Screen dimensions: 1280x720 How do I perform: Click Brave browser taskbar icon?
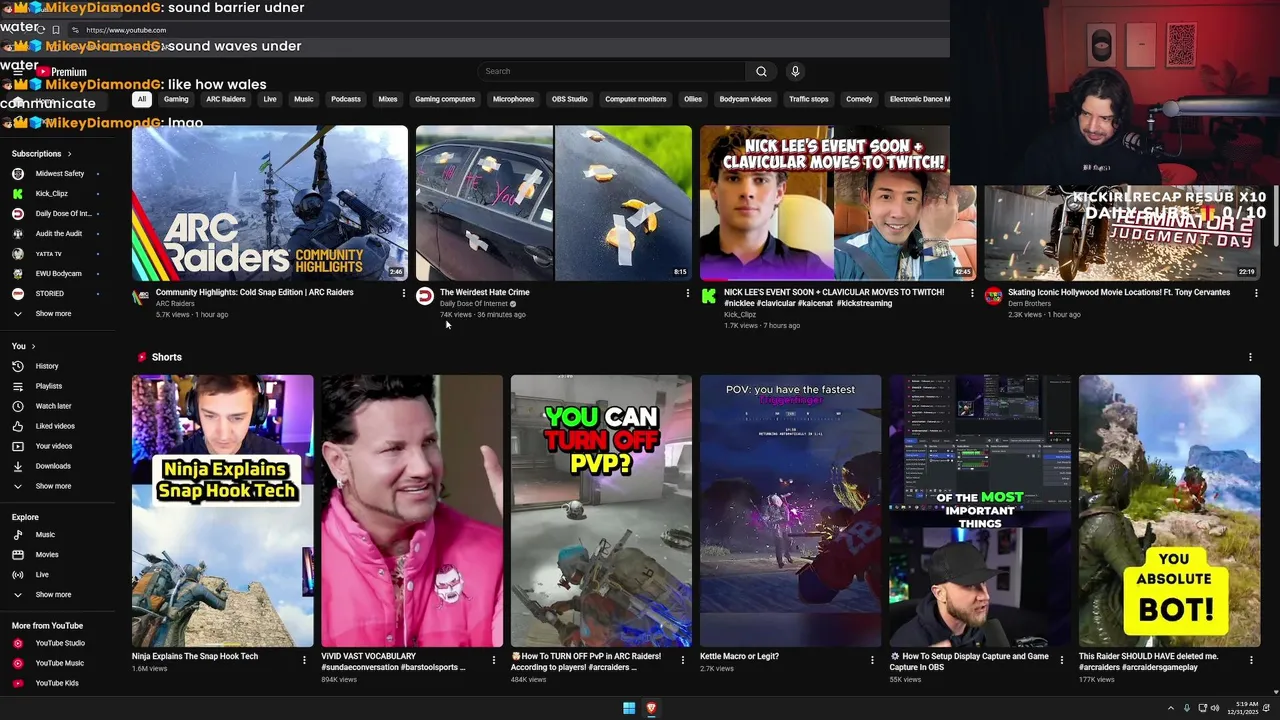651,708
